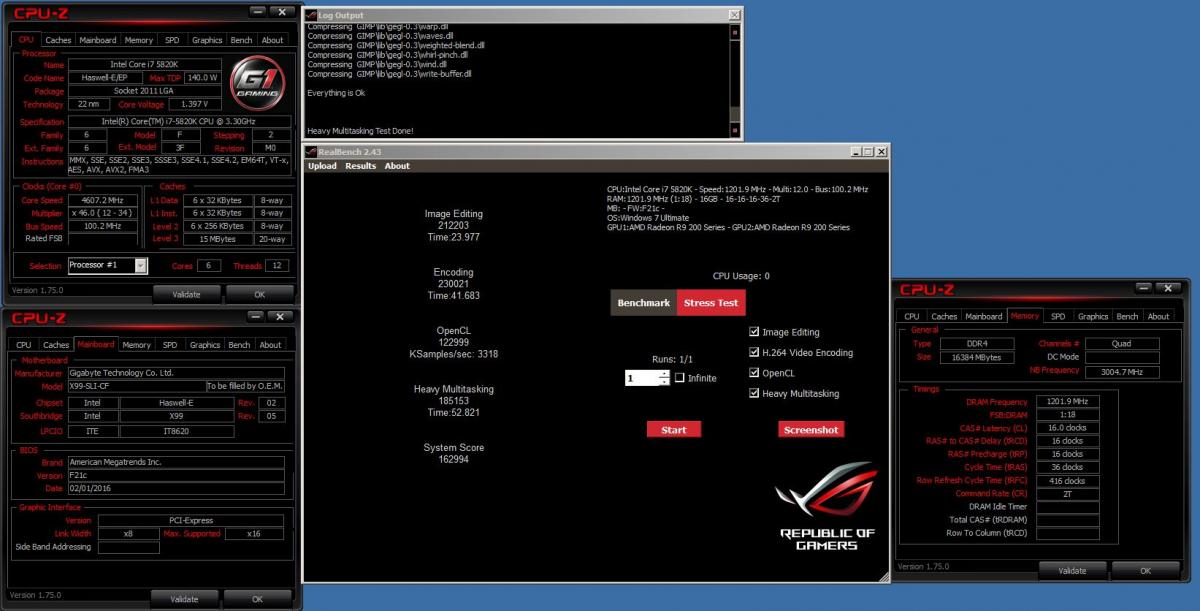This screenshot has height=611, width=1200.
Task: Open Bench tab in the CPU-Z memory window
Action: tap(1127, 316)
